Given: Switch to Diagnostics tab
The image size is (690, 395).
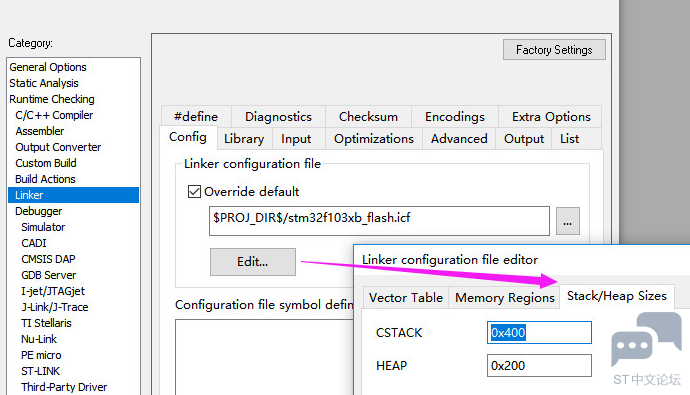Looking at the screenshot, I should (278, 117).
